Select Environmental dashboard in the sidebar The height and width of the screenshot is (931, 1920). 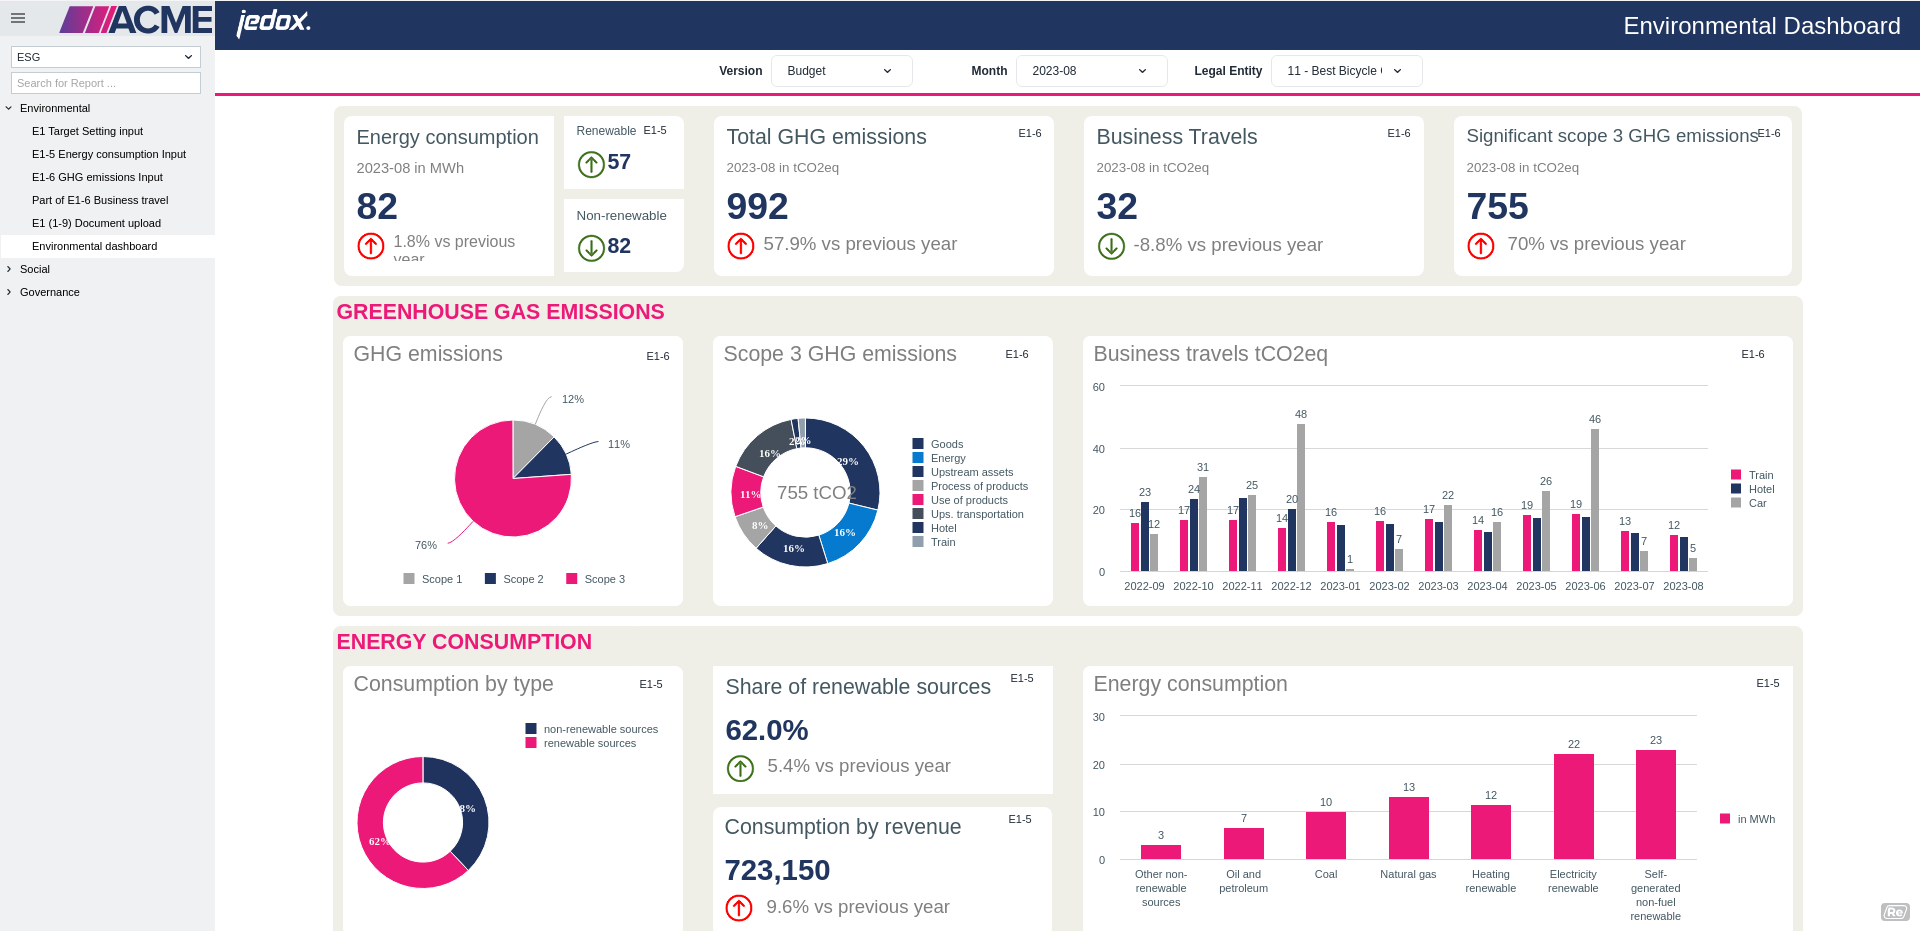[x=94, y=246]
